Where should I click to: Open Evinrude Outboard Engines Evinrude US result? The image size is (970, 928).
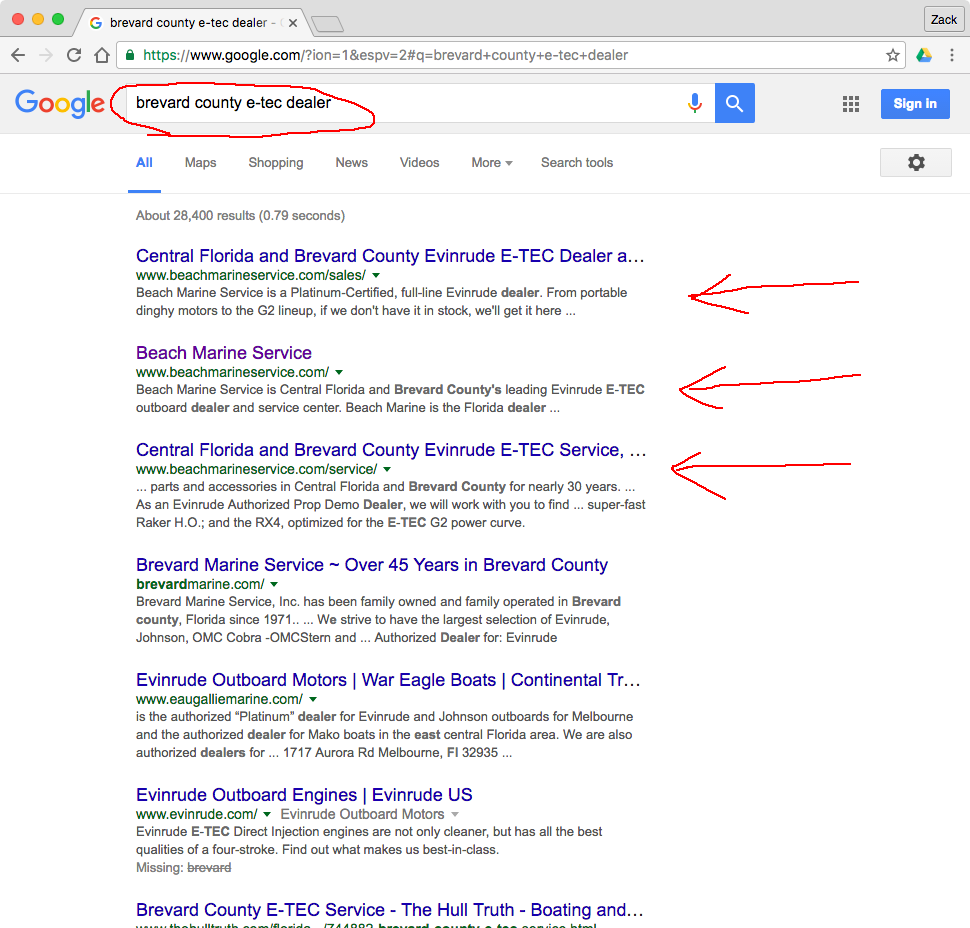(x=304, y=795)
